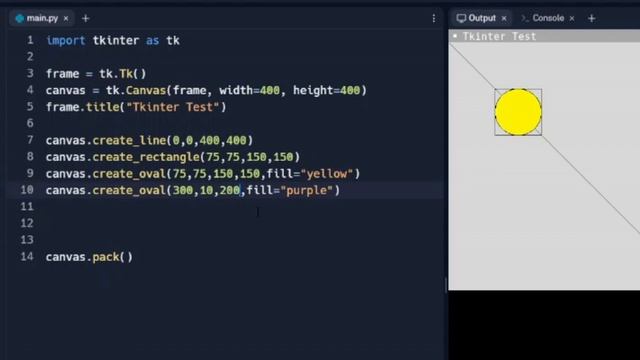Close the Console tab

pos(572,18)
